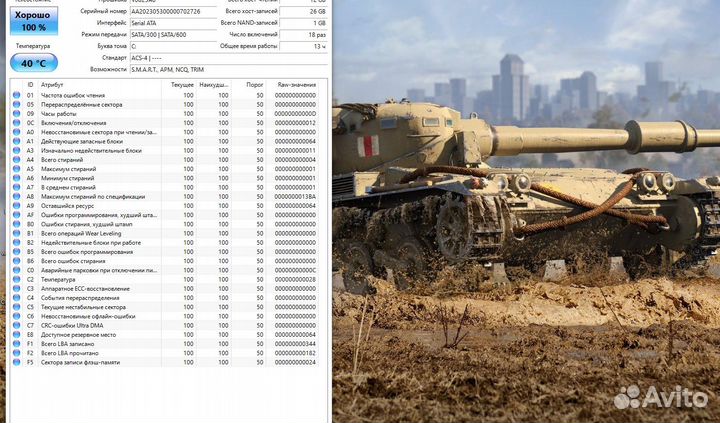720x423 pixels.
Task: Click raw value 000000000344 in row F1
Action: coord(295,344)
